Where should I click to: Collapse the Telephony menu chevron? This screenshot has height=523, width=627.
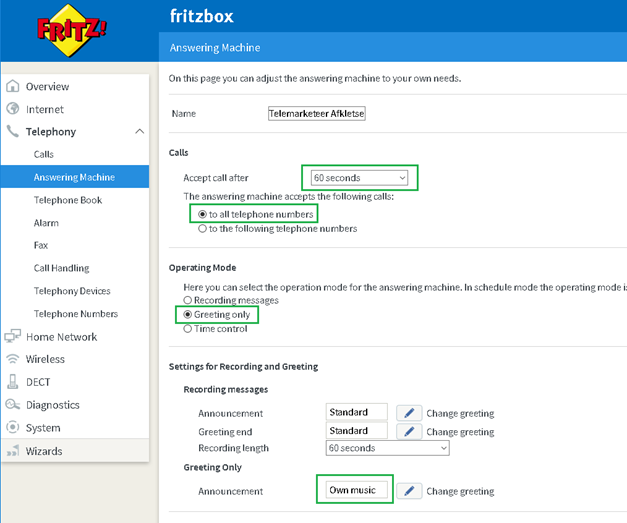pos(140,131)
